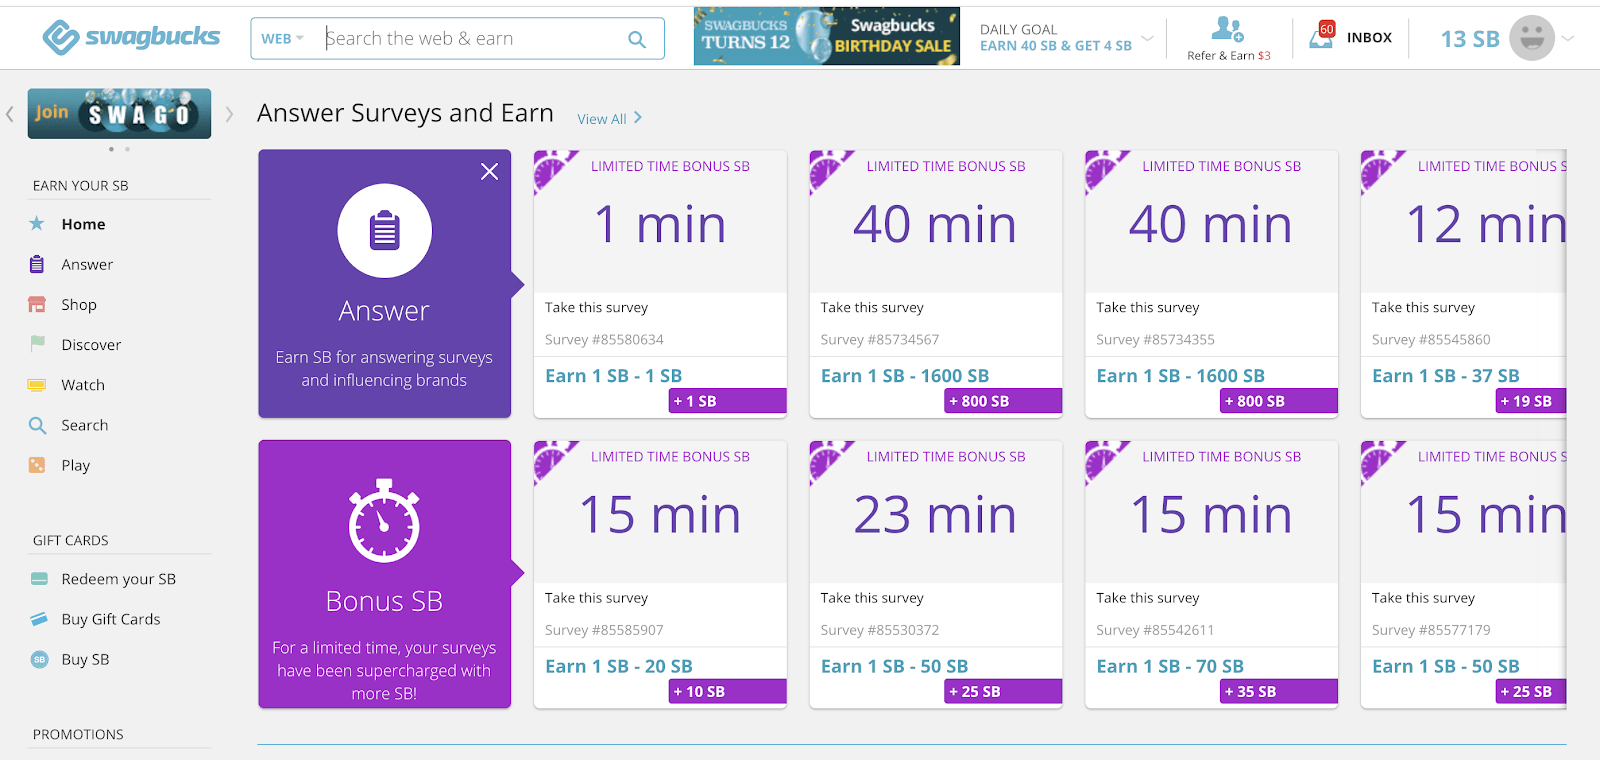Go to previous promo banner with left chevron
Screen dimensions: 1600x760
10,114
